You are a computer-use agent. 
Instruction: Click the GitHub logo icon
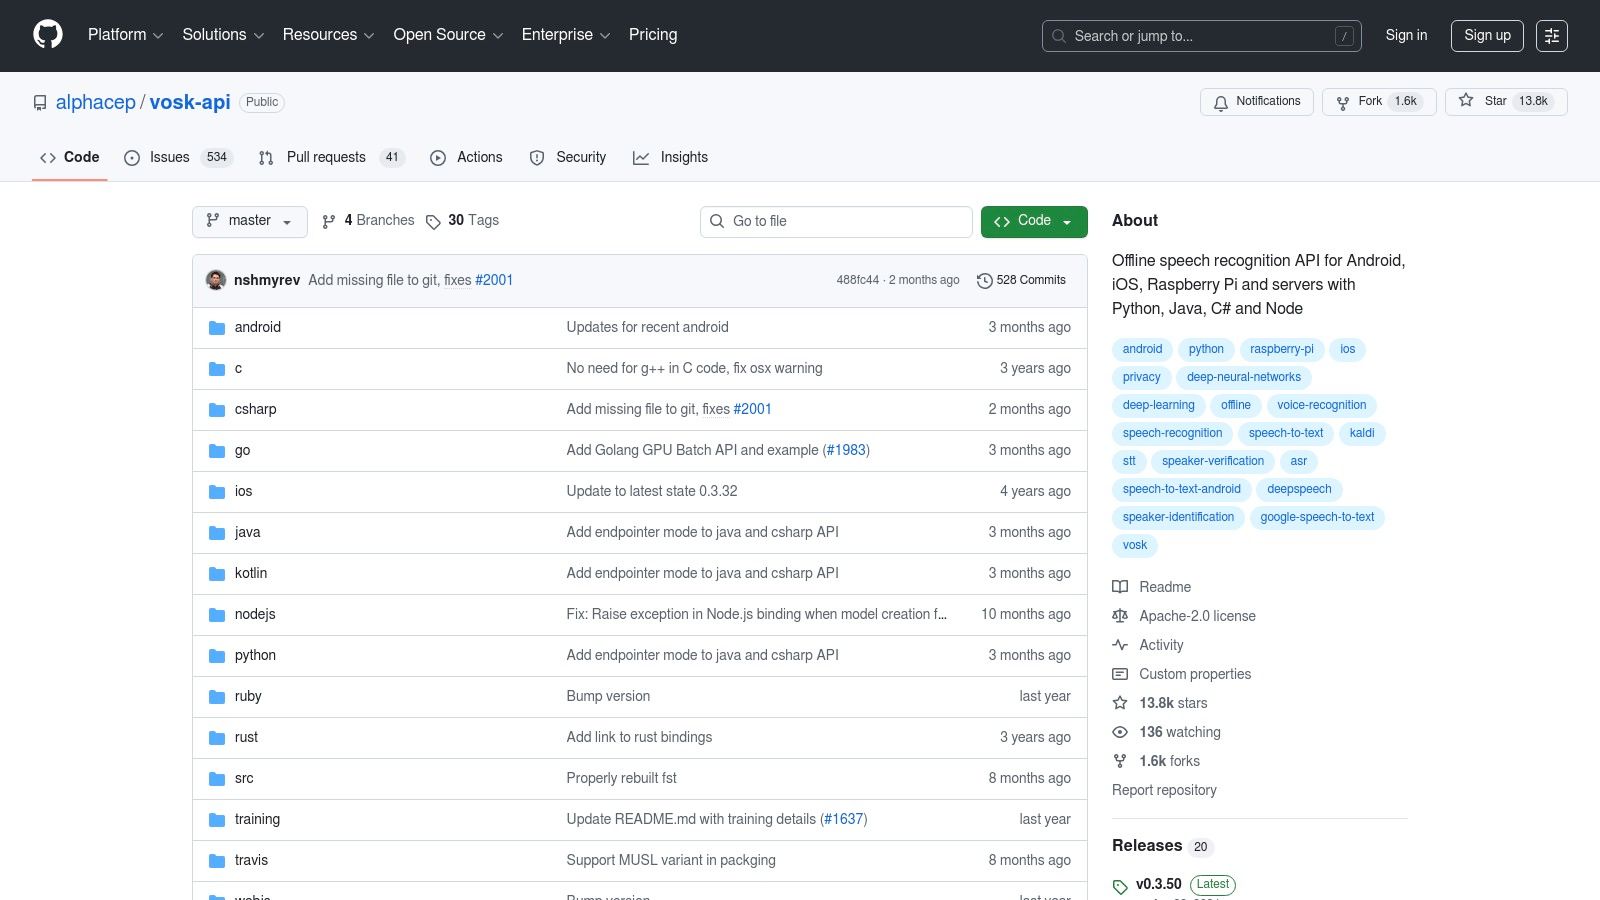point(47,35)
